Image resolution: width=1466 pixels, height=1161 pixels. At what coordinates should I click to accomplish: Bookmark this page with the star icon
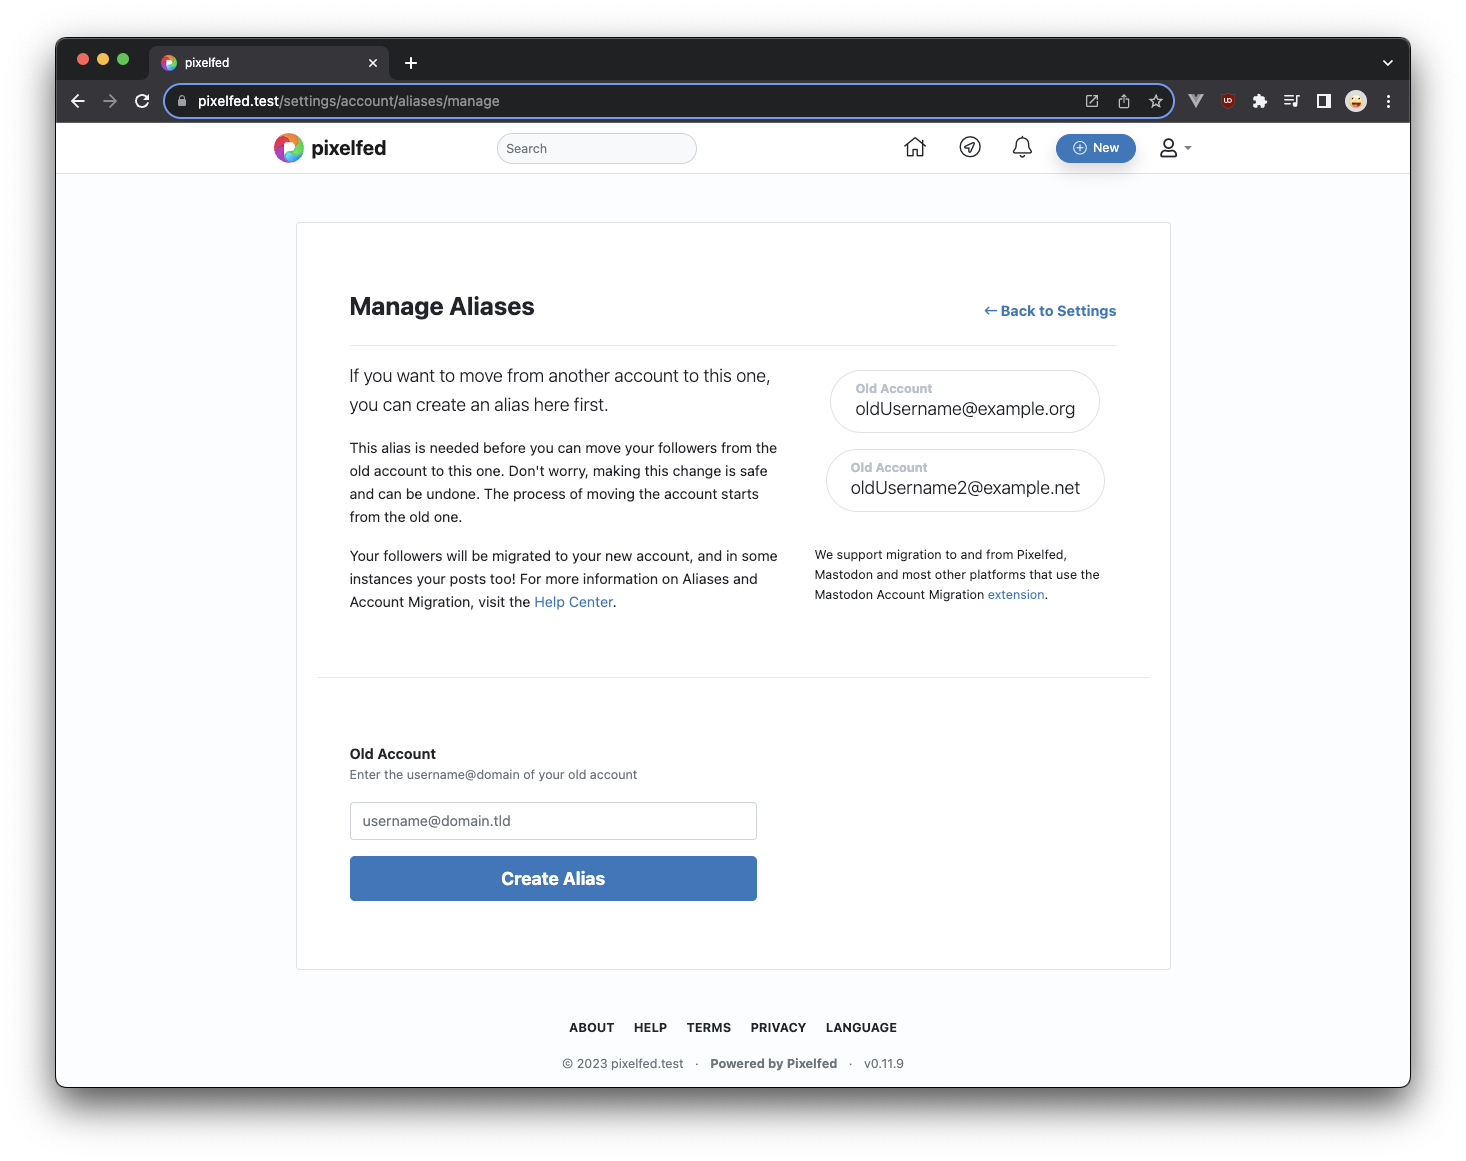click(1155, 101)
